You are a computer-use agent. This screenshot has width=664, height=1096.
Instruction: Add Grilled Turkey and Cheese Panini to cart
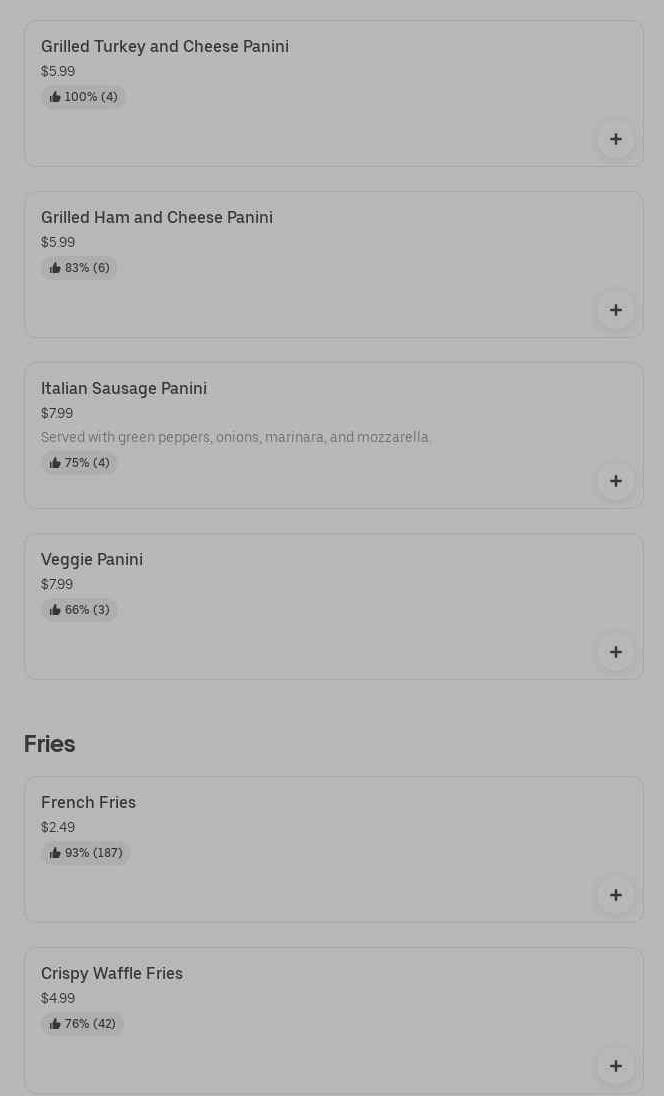pos(615,139)
